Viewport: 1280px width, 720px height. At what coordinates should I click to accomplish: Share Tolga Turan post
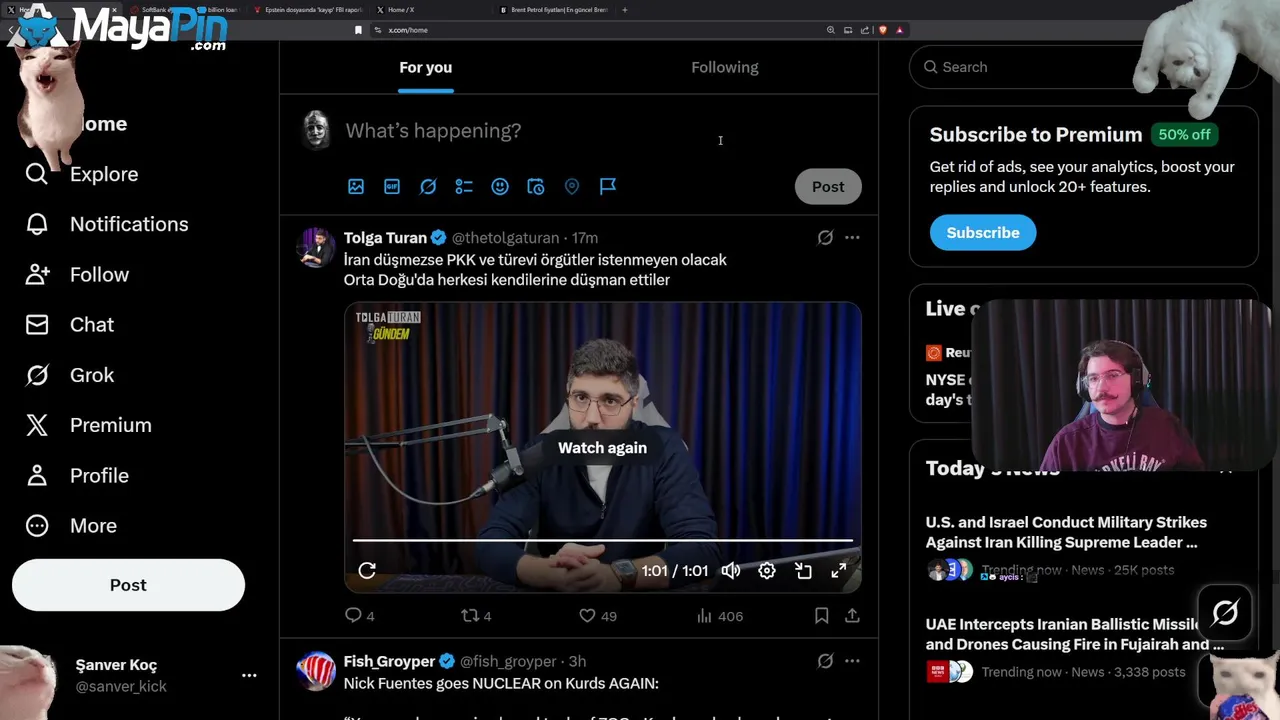(x=852, y=616)
